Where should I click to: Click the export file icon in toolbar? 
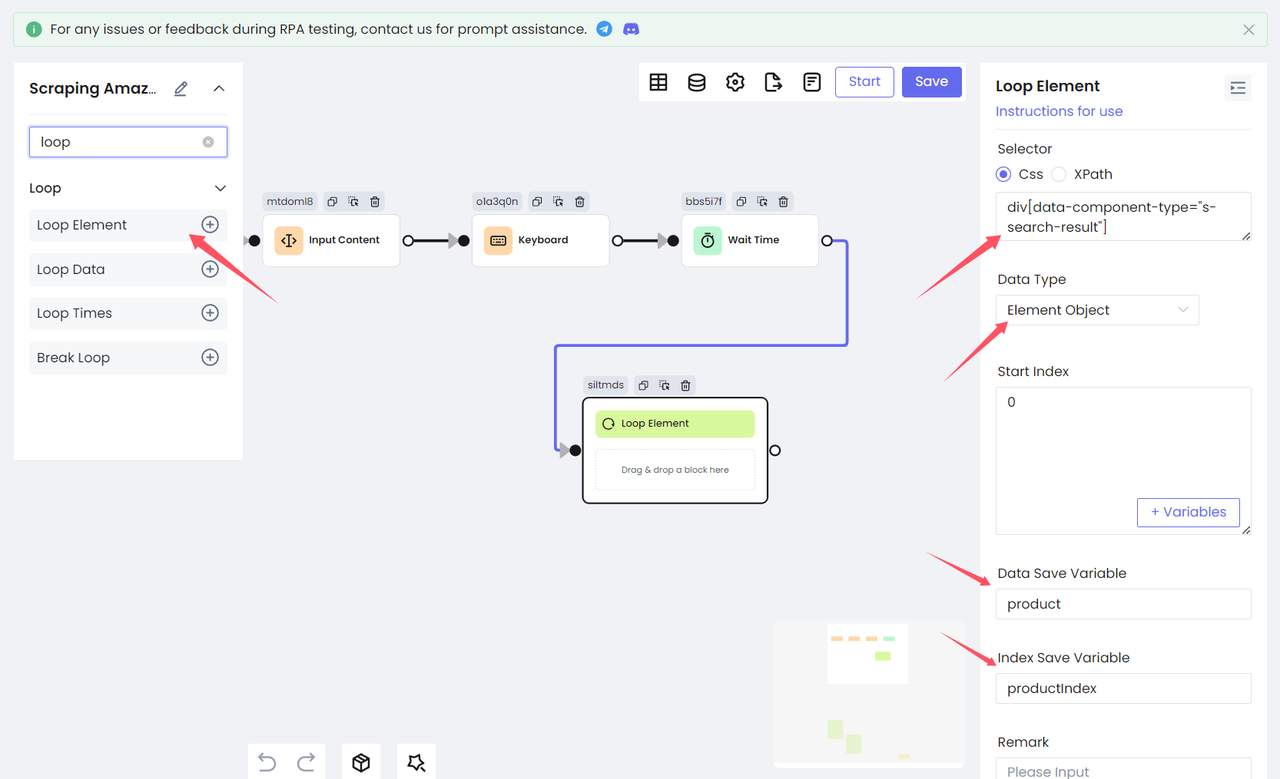click(x=773, y=82)
